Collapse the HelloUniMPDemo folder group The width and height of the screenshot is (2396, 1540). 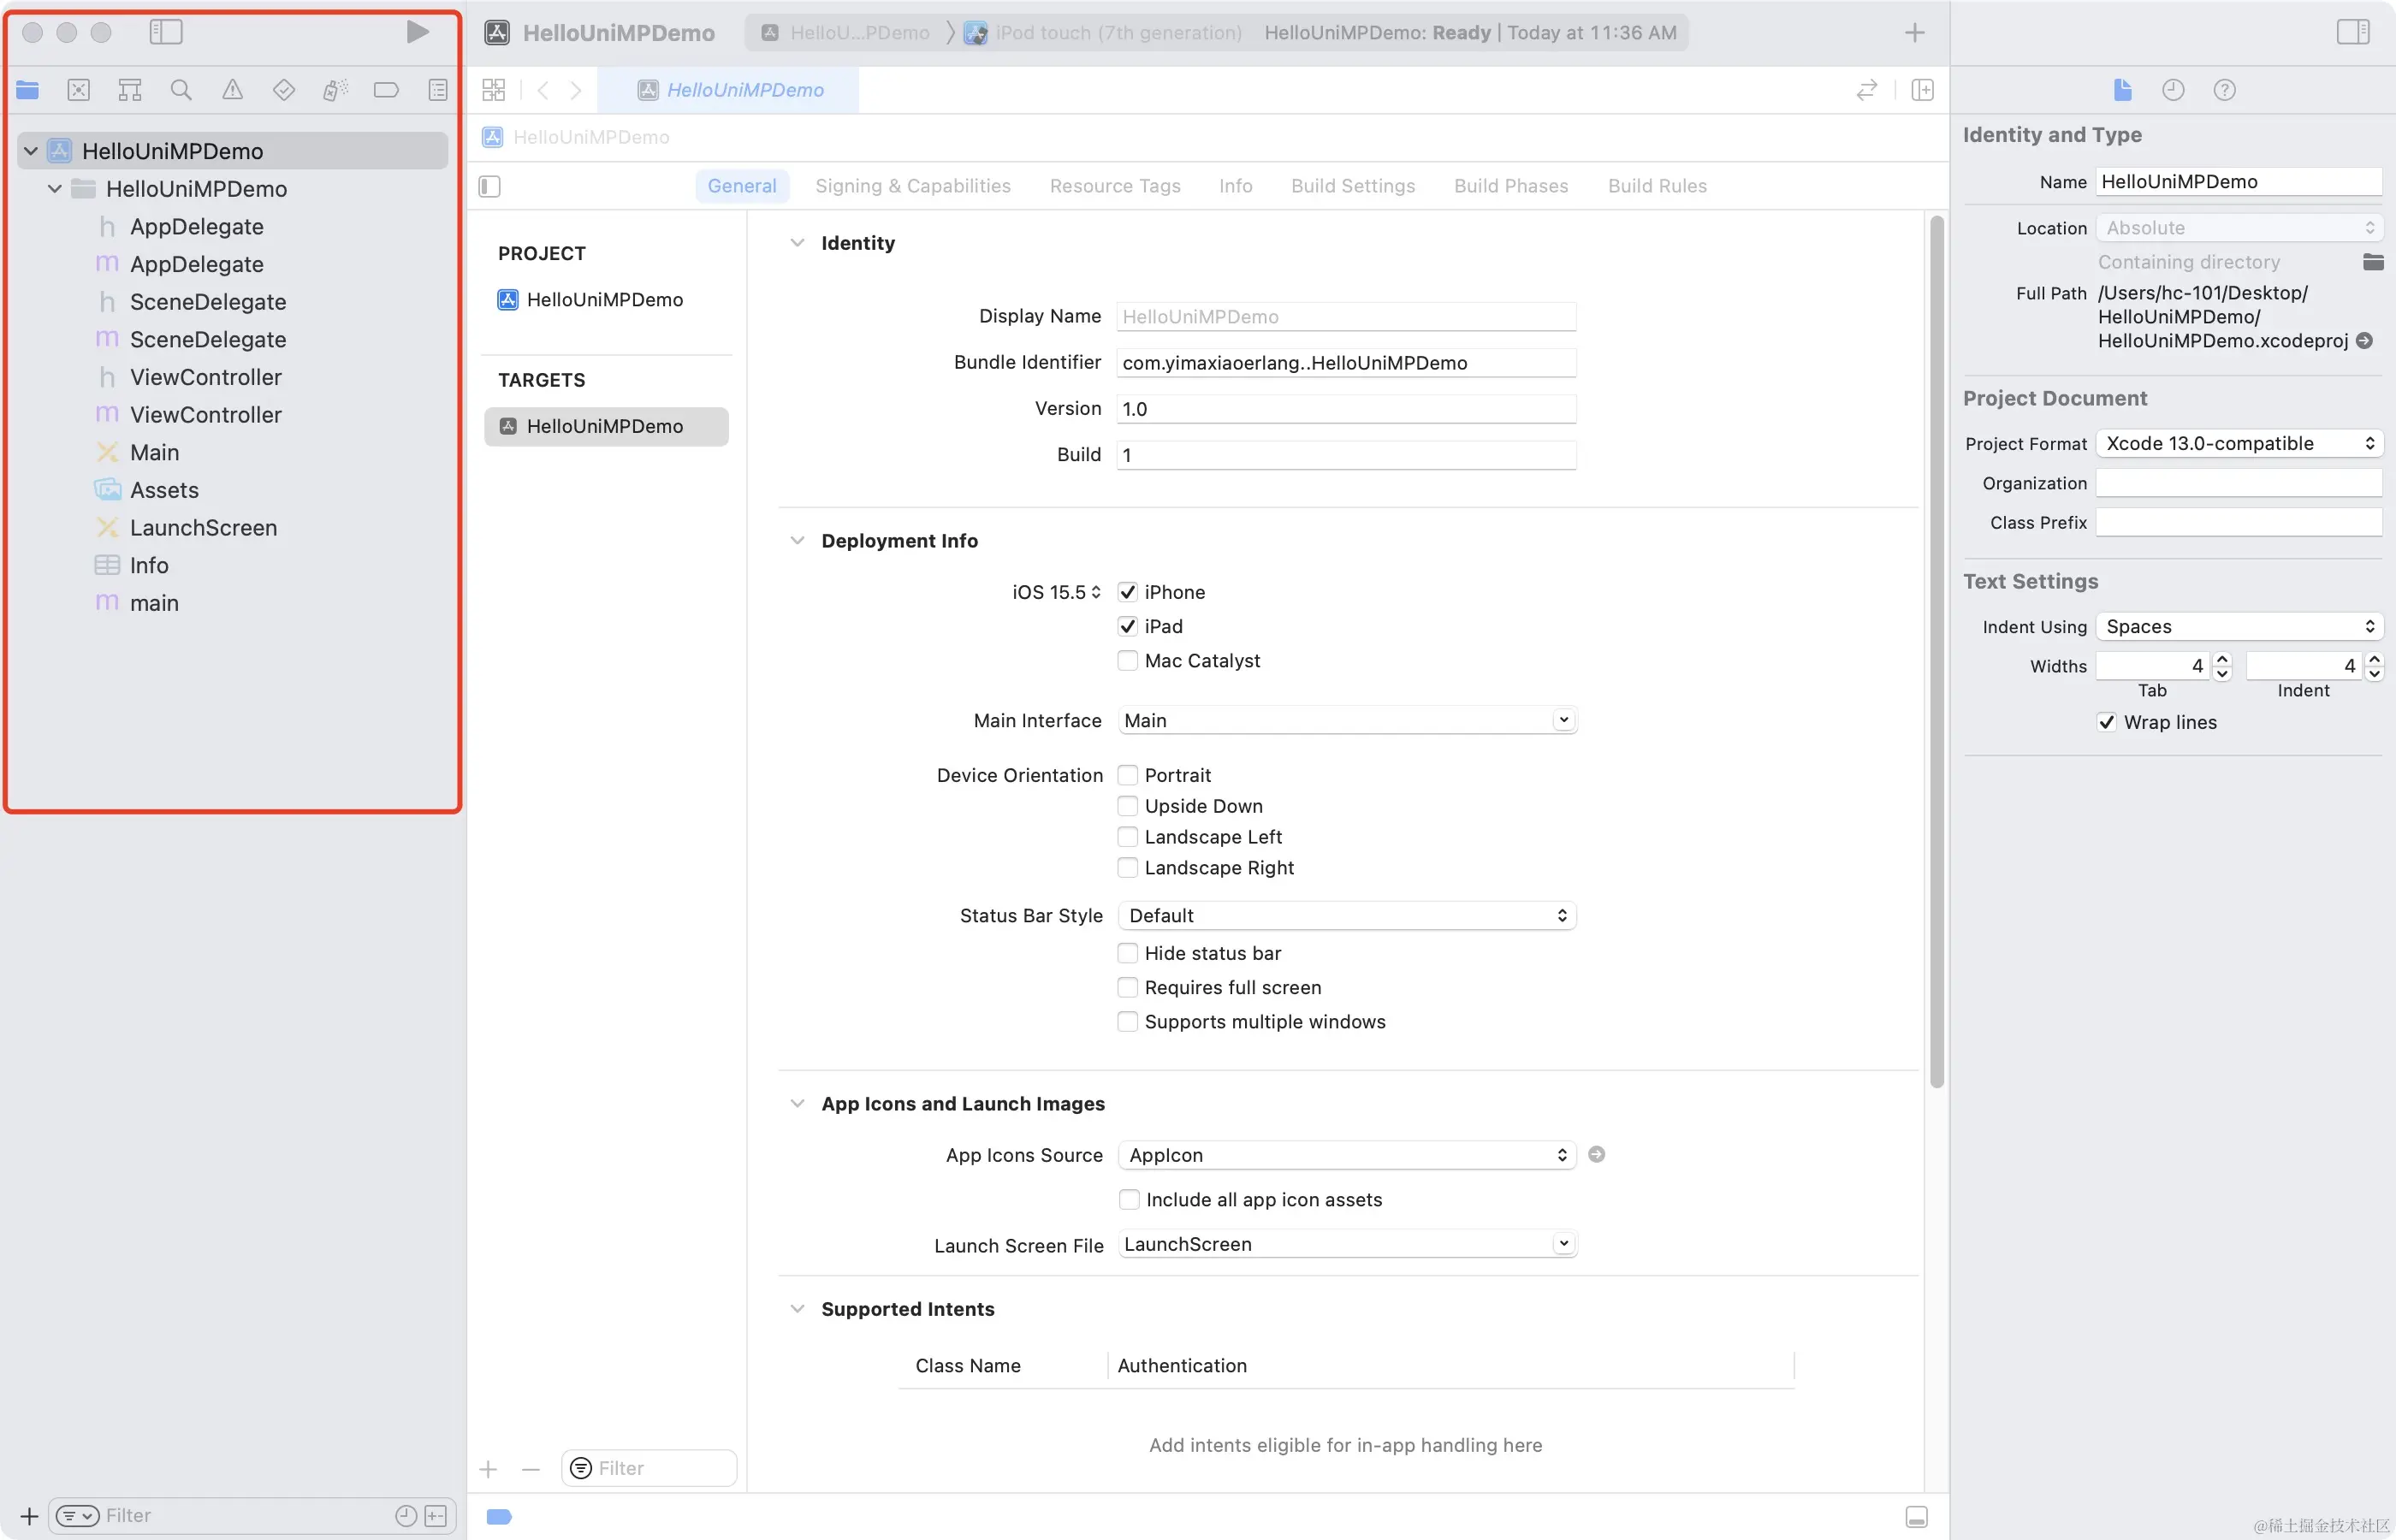[x=55, y=189]
